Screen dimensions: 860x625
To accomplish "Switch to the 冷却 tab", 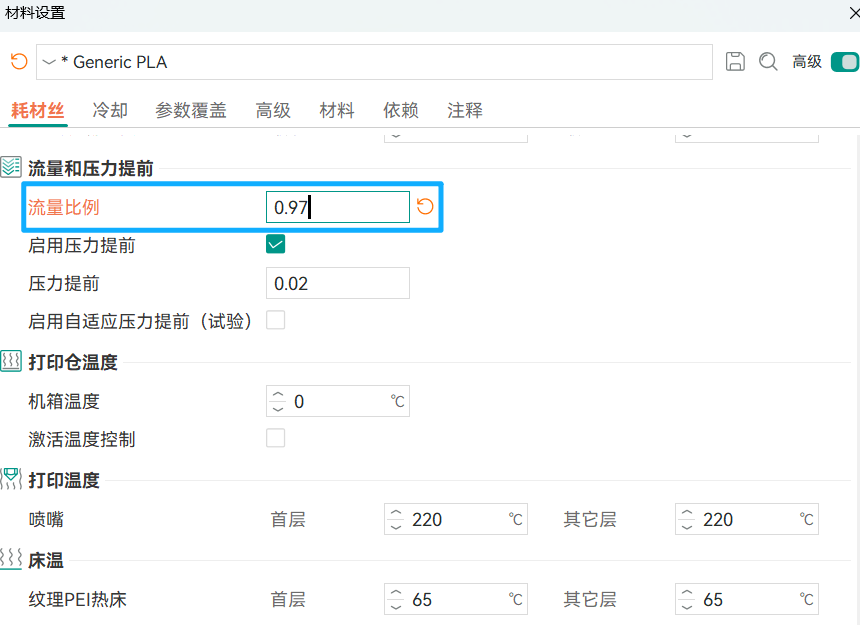I will 110,111.
